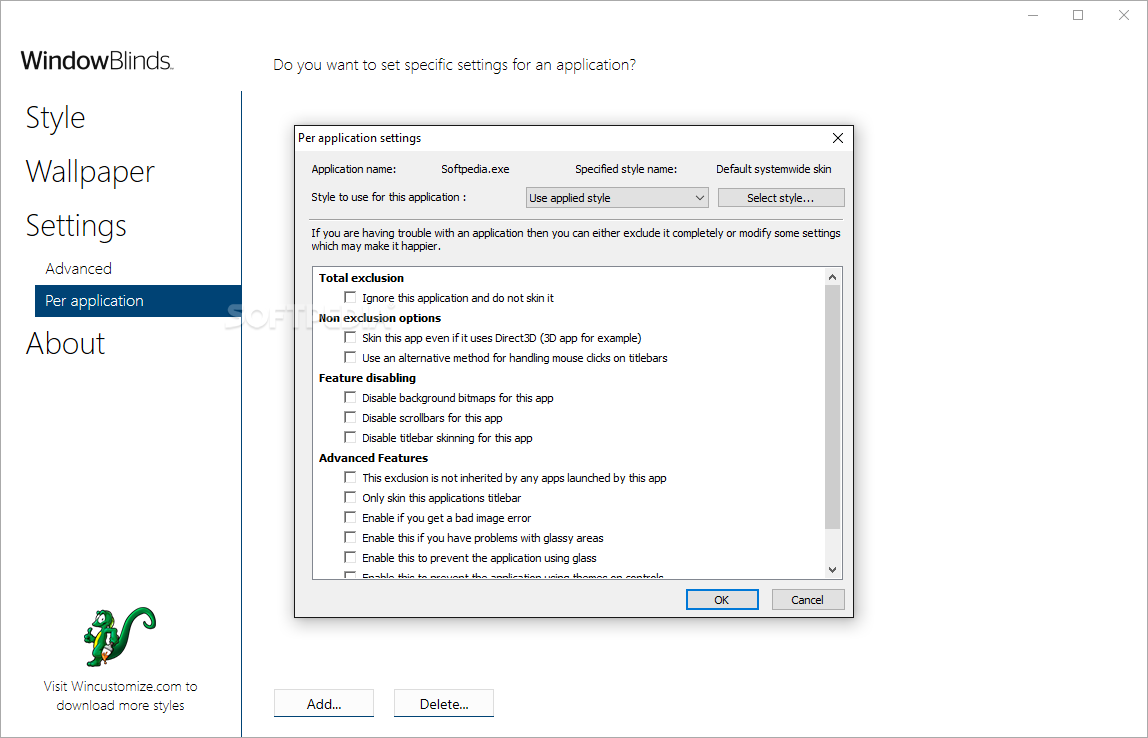Image resolution: width=1148 pixels, height=738 pixels.
Task: Open the Wallpaper section in sidebar
Action: pos(90,172)
